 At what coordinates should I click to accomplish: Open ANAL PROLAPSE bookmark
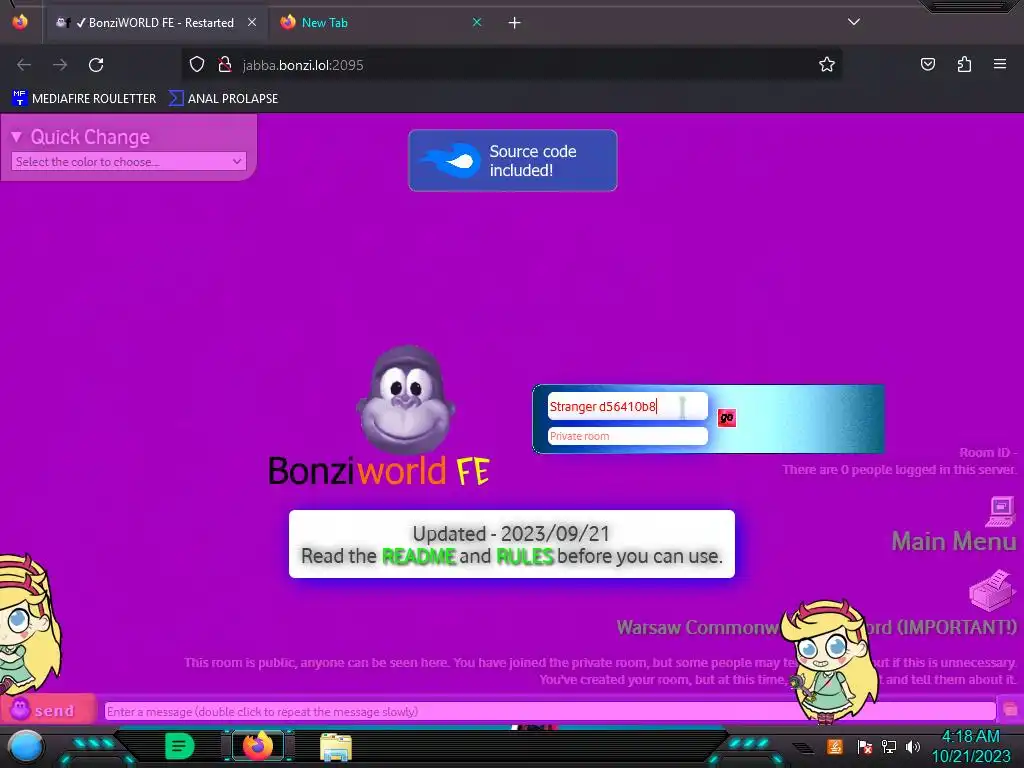[x=223, y=99]
